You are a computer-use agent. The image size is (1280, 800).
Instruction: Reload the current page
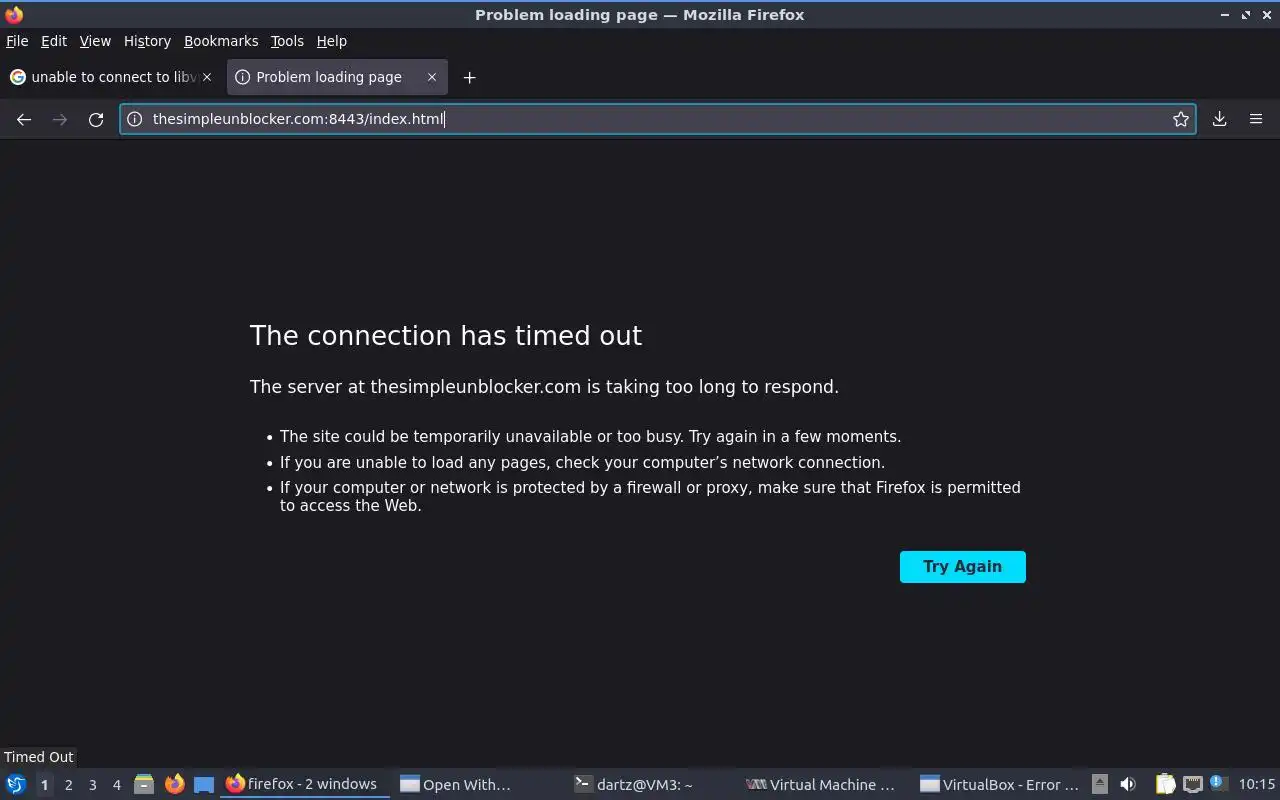(96, 119)
